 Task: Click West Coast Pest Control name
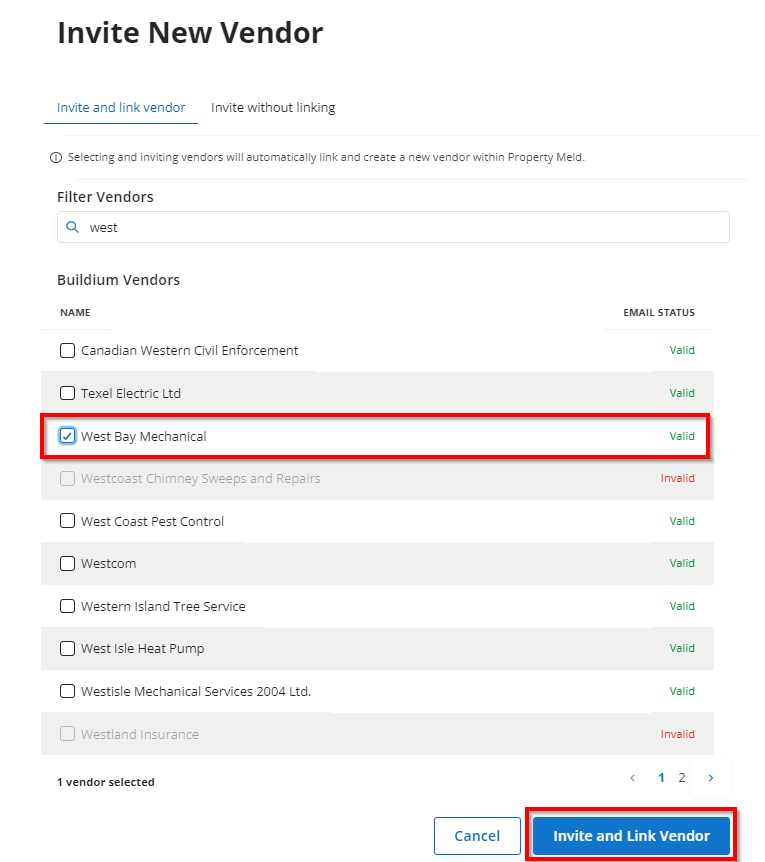(153, 521)
